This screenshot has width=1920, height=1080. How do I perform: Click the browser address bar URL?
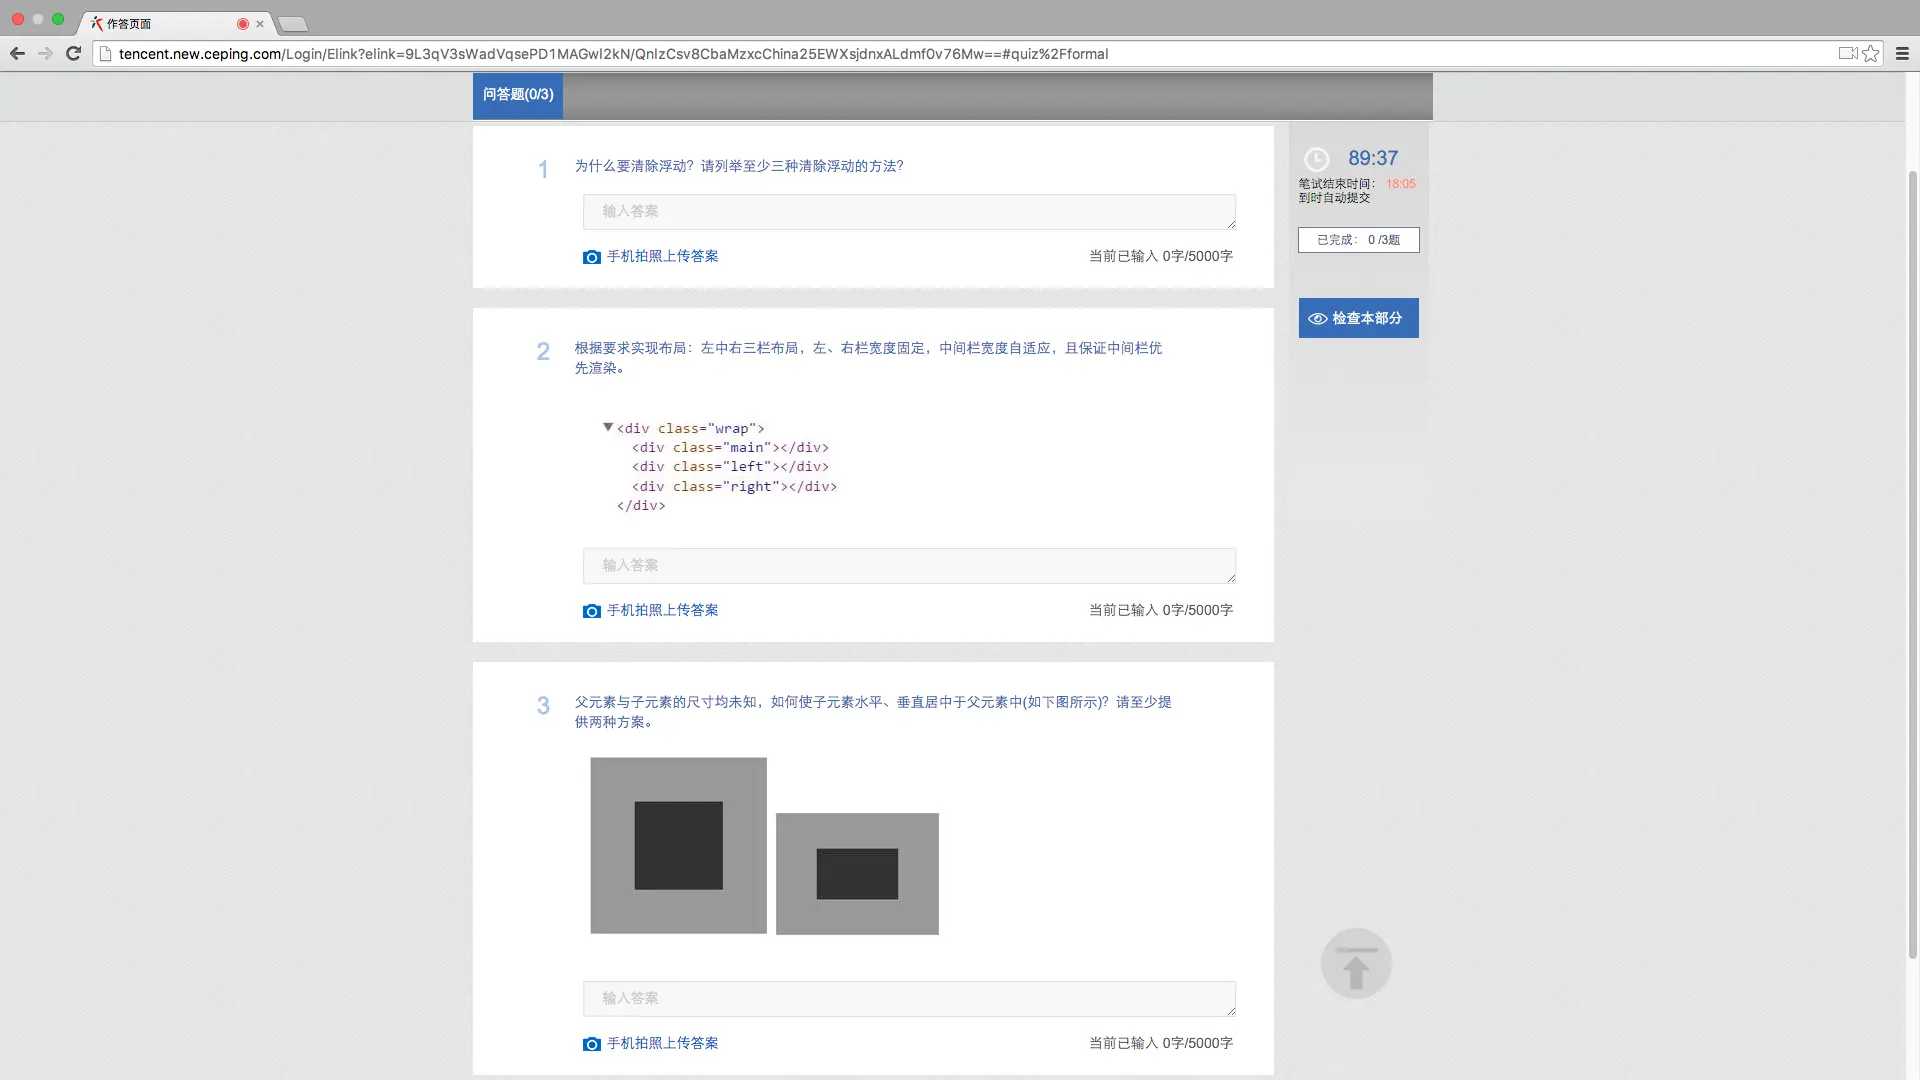[x=612, y=54]
